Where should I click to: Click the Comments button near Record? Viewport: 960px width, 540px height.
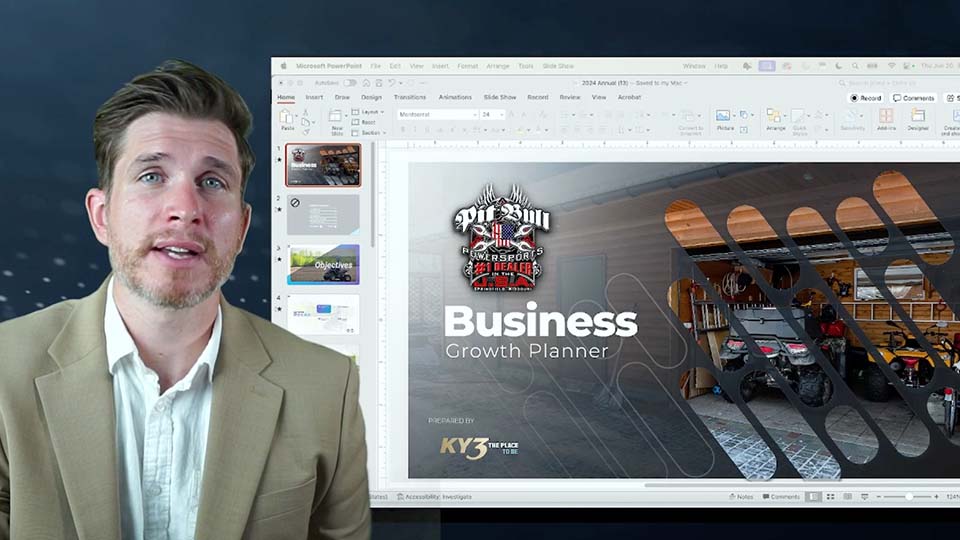coord(914,98)
